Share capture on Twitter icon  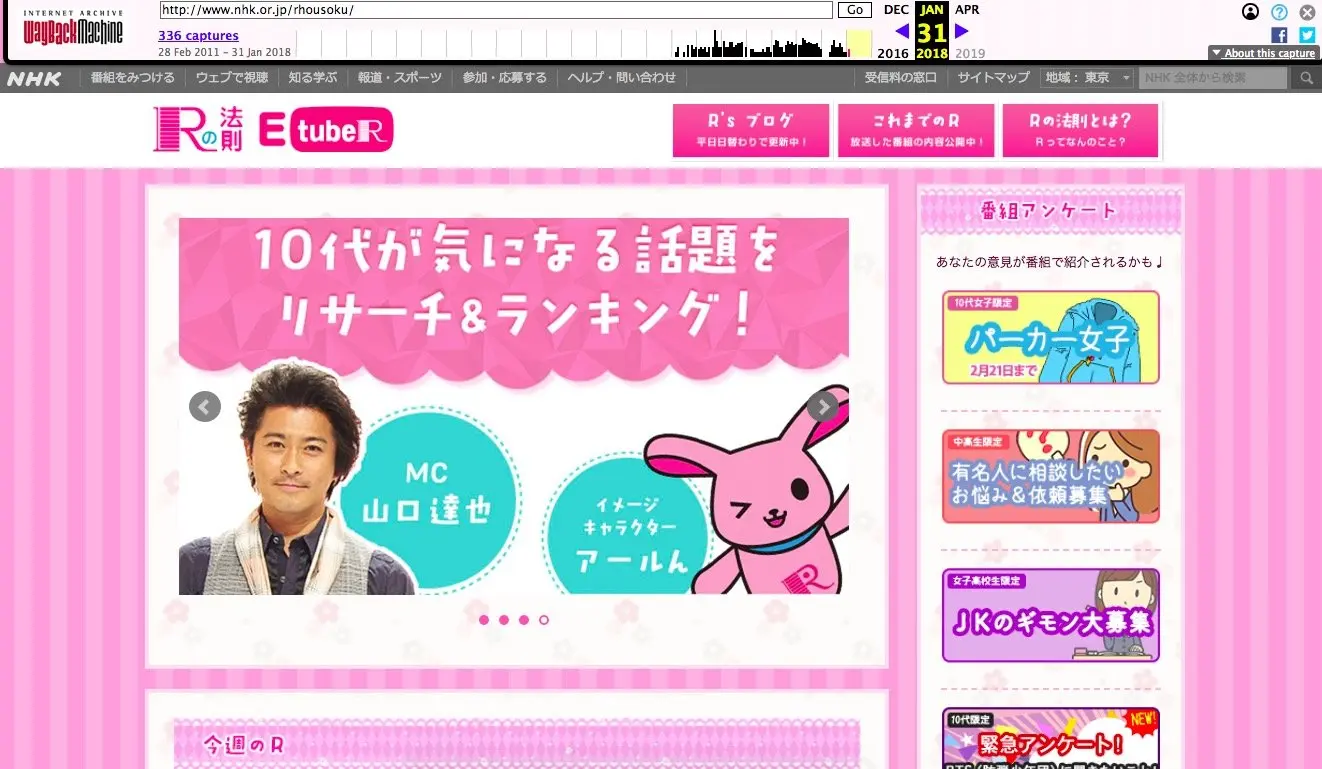click(x=1307, y=35)
